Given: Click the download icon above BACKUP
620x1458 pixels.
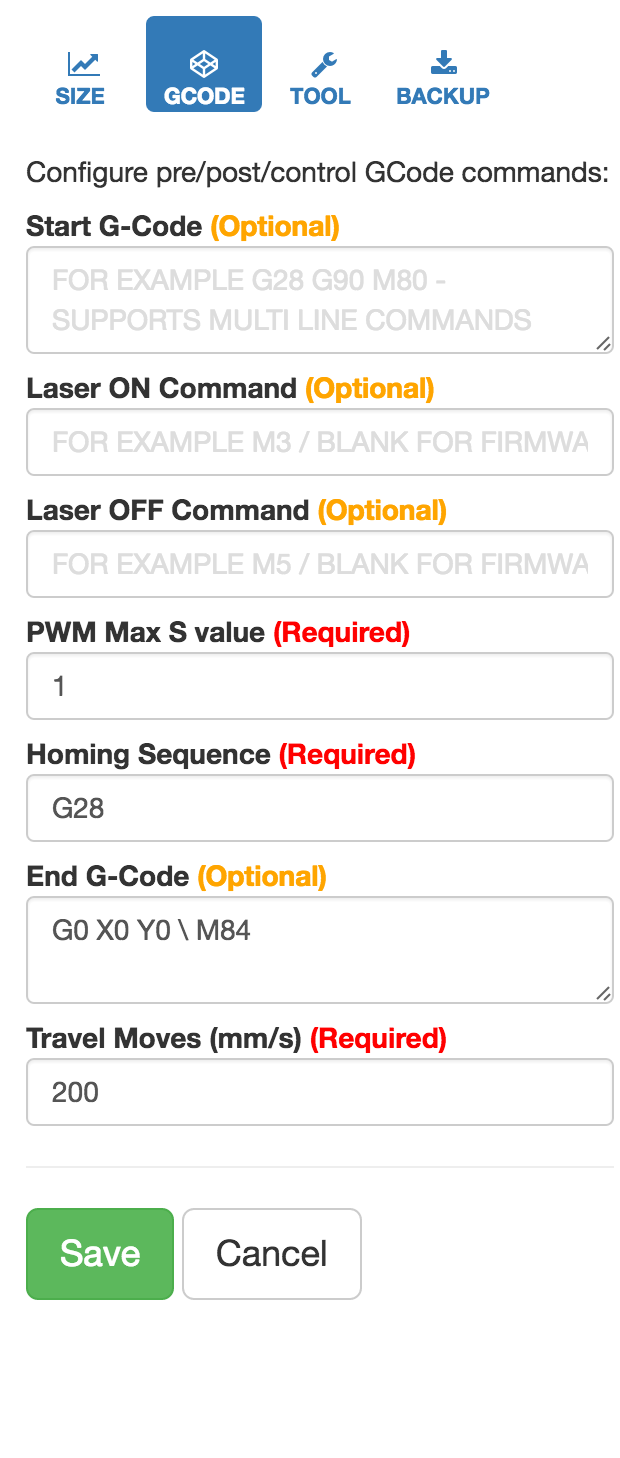Looking at the screenshot, I should [x=443, y=64].
